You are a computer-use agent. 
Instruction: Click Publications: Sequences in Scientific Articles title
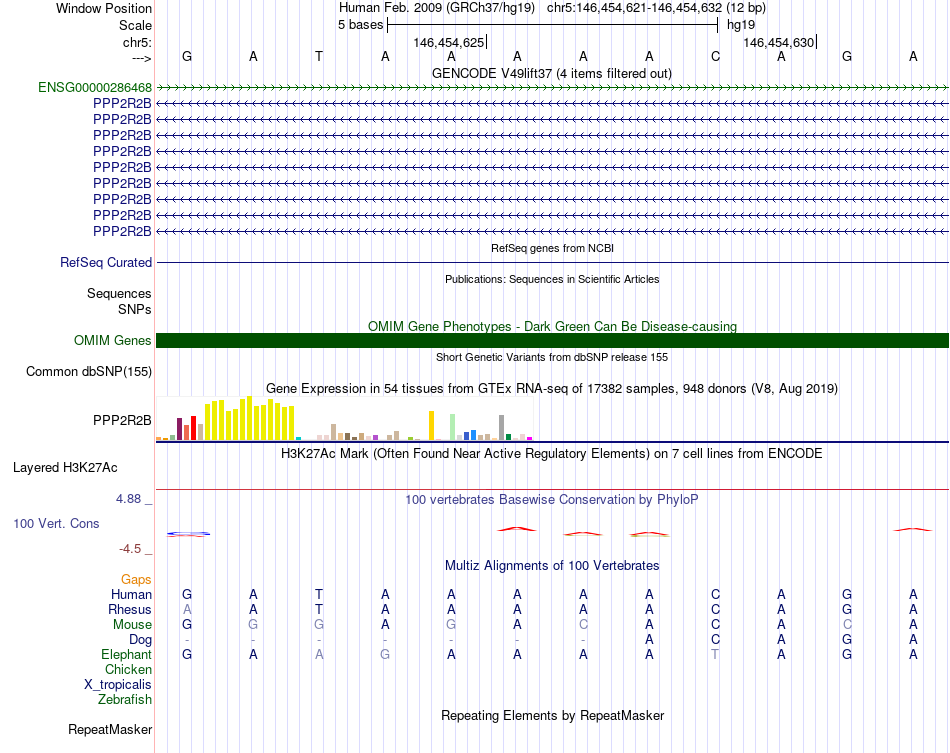coord(552,279)
